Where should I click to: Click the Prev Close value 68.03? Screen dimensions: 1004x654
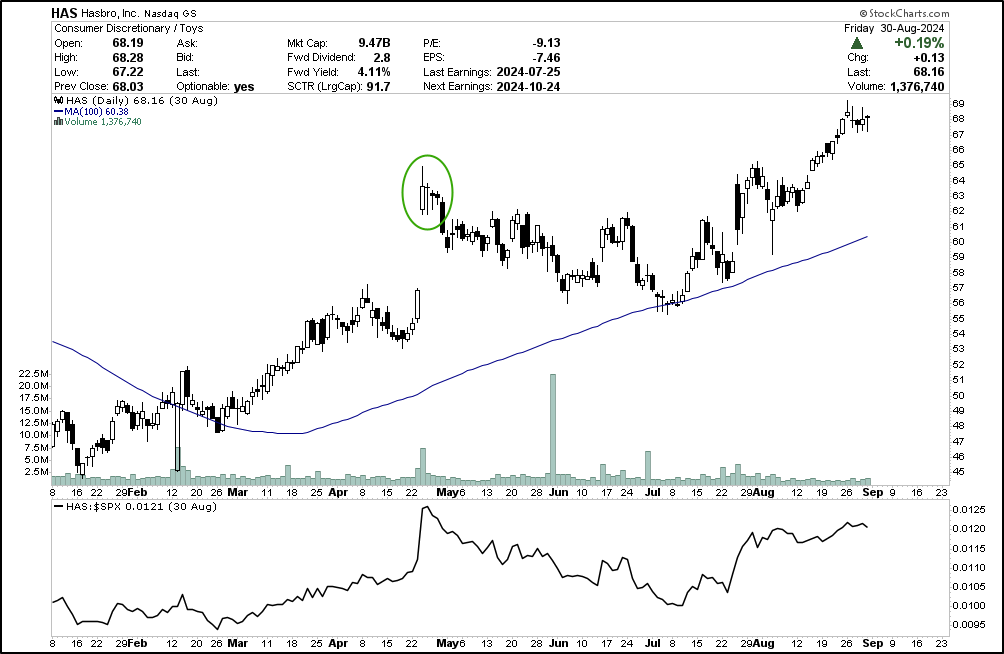(128, 86)
